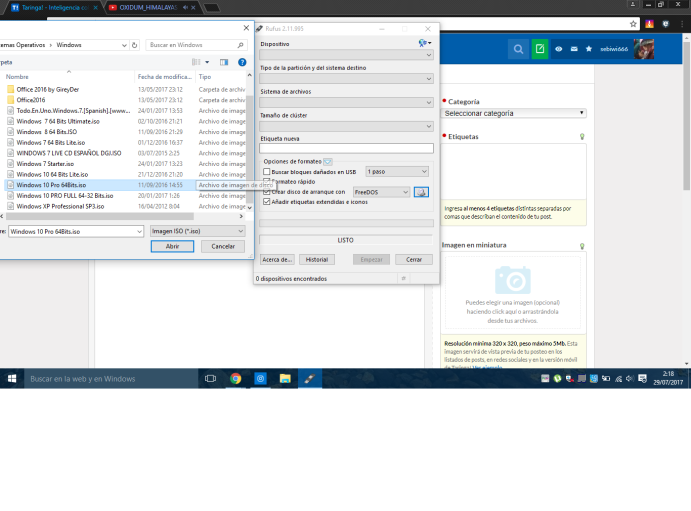Viewport: 691px width, 511px height.
Task: Open Sistema de archivos dropdown
Action: coord(346,103)
